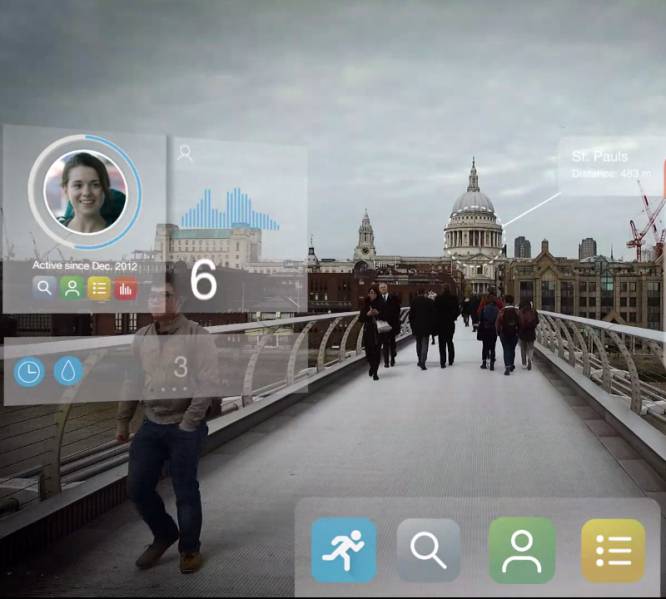This screenshot has width=666, height=599.
Task: Open the yellow list icon in the dock
Action: (x=613, y=550)
